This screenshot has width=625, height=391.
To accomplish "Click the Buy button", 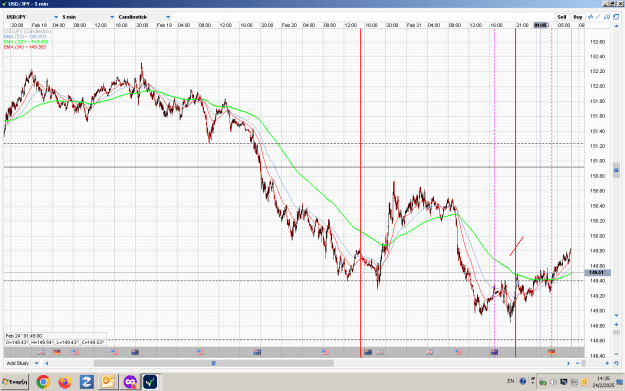I will 578,17.
